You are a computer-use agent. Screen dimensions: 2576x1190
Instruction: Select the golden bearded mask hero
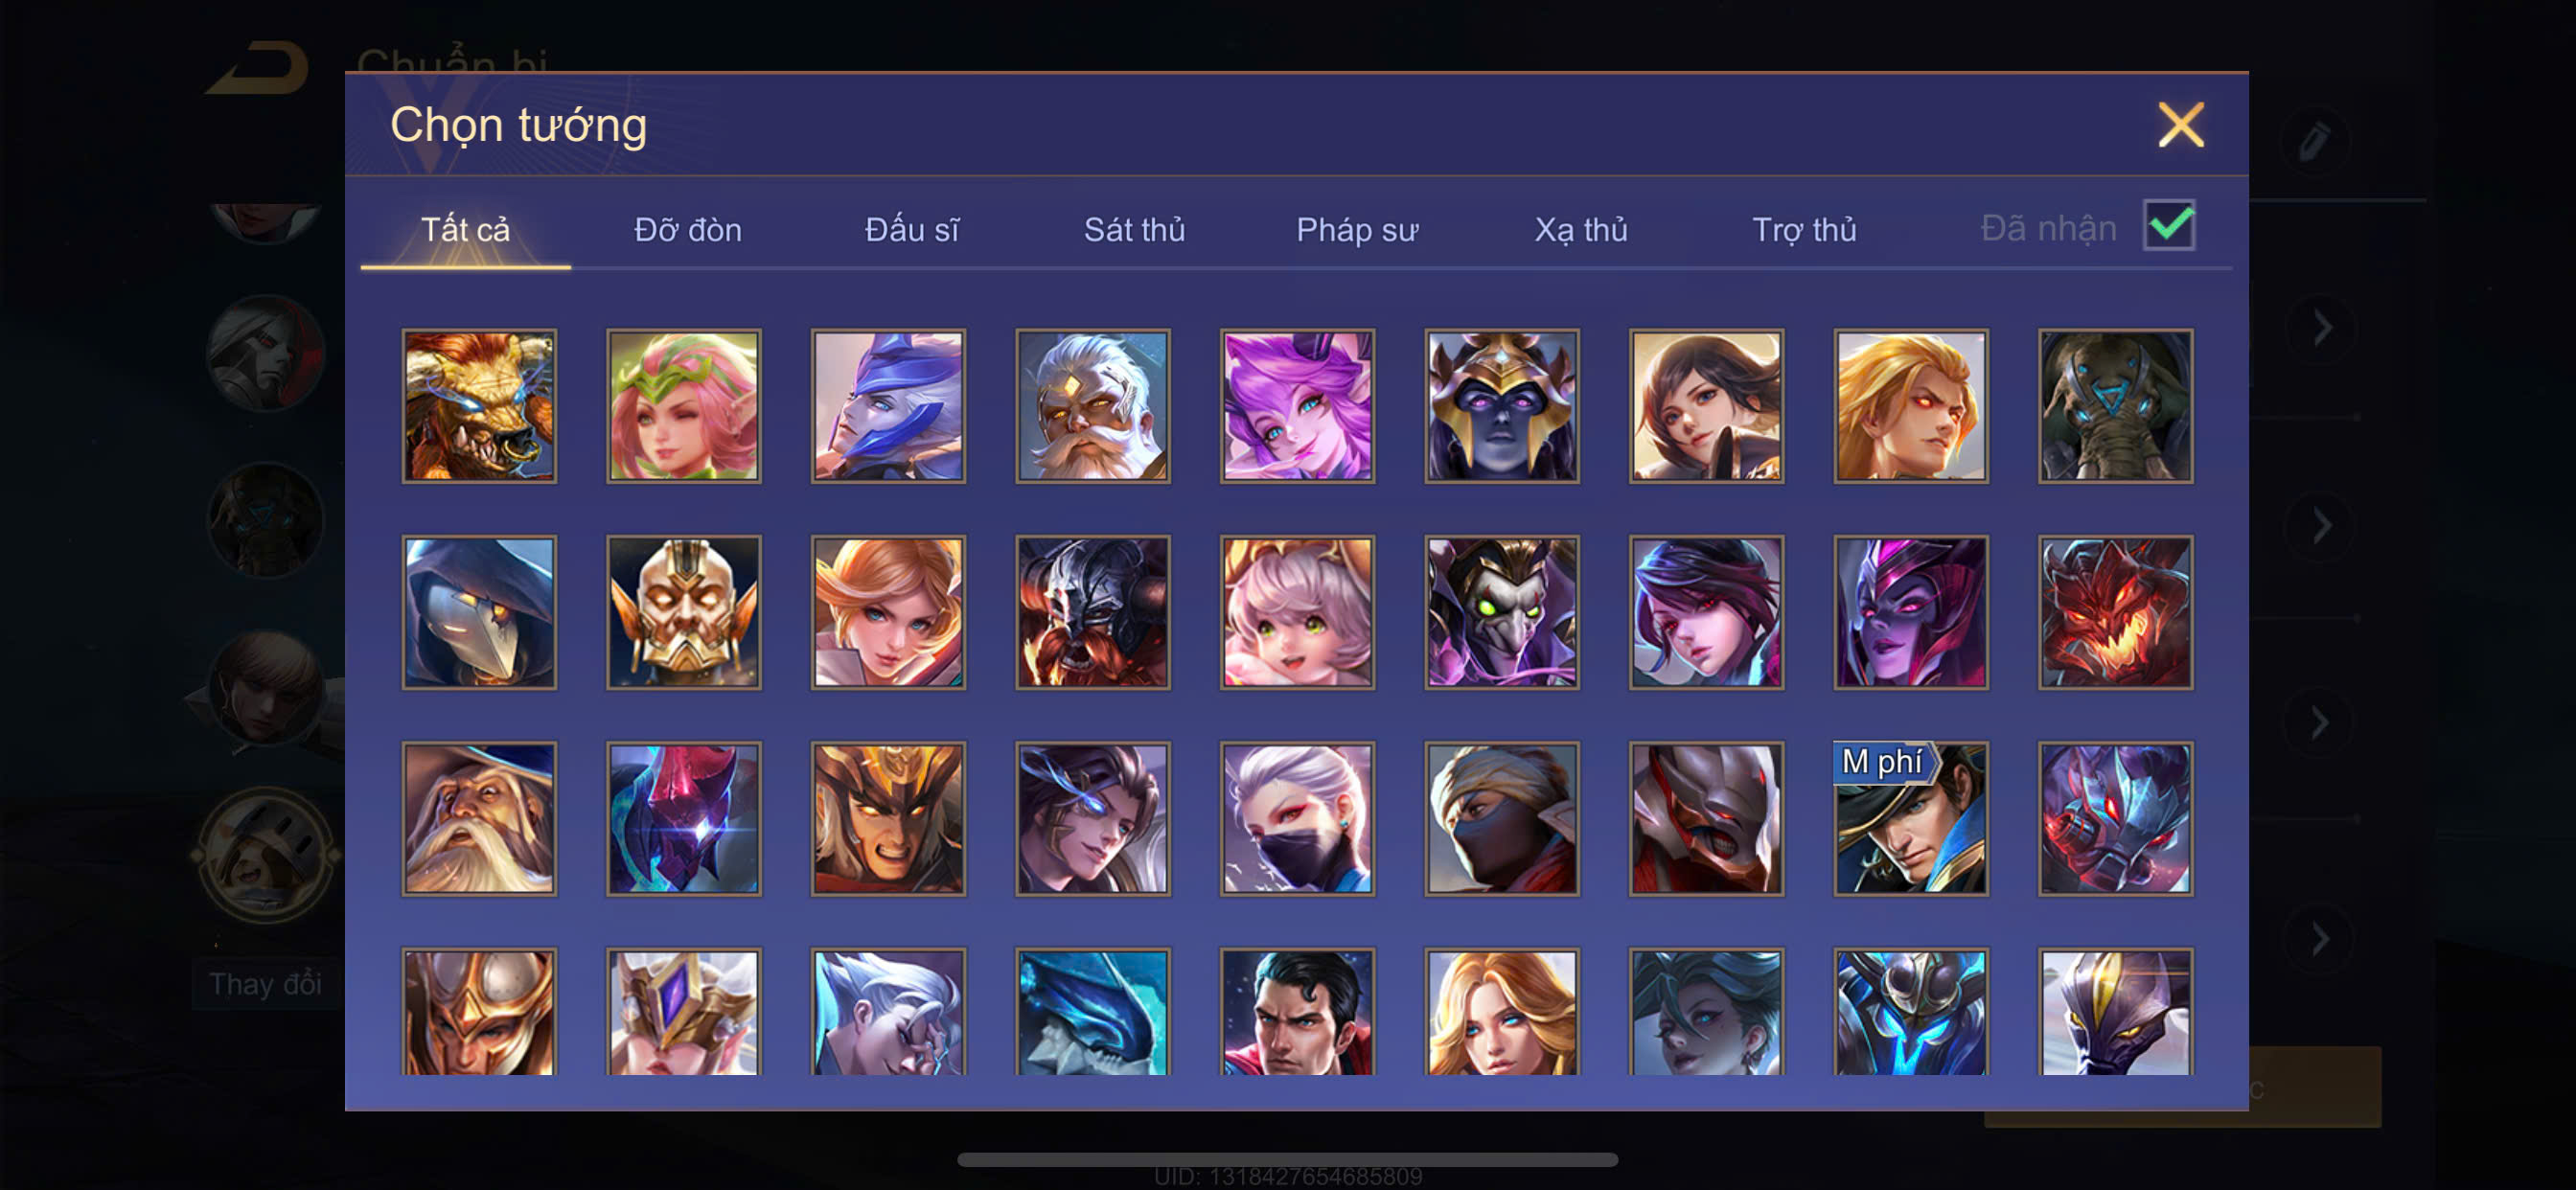pos(684,612)
